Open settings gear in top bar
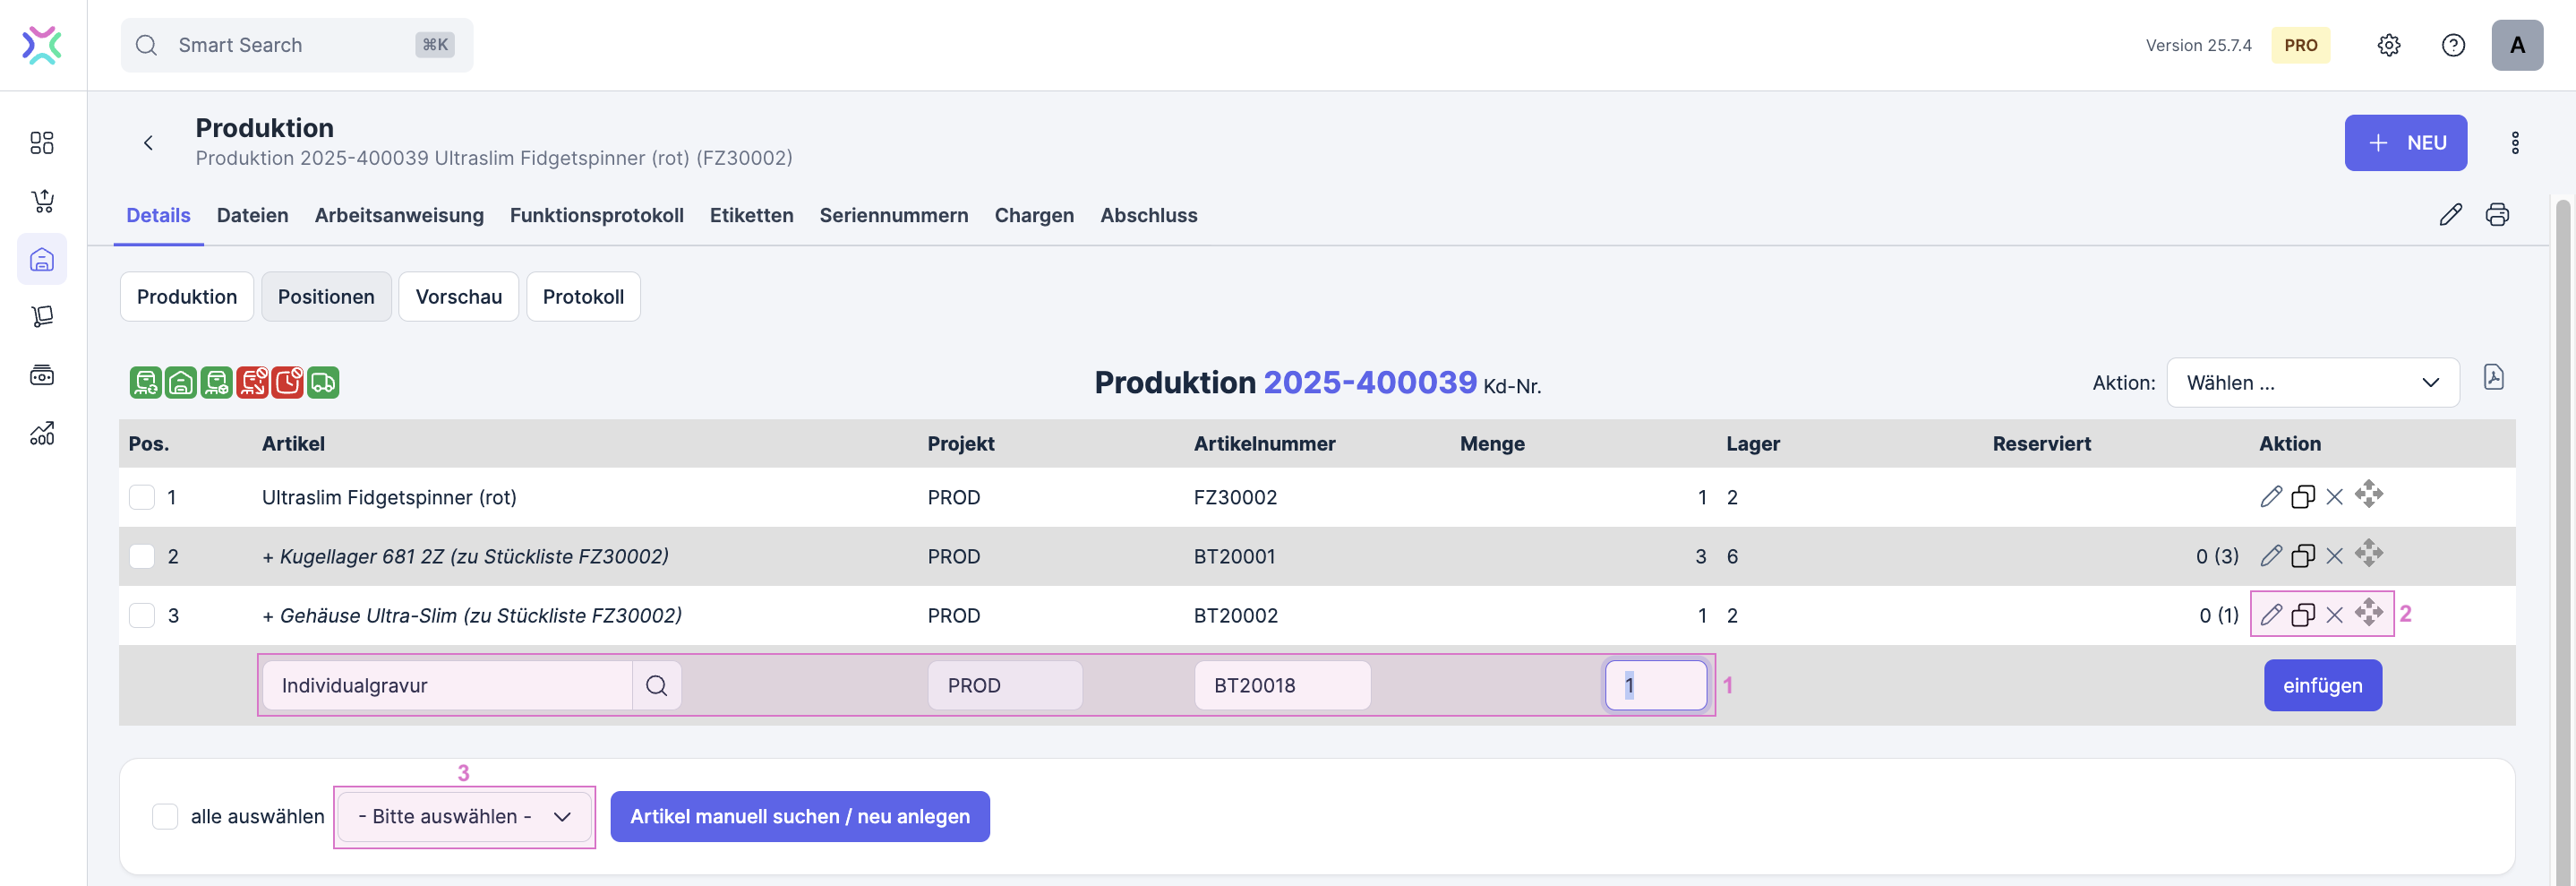2576x886 pixels. tap(2388, 45)
